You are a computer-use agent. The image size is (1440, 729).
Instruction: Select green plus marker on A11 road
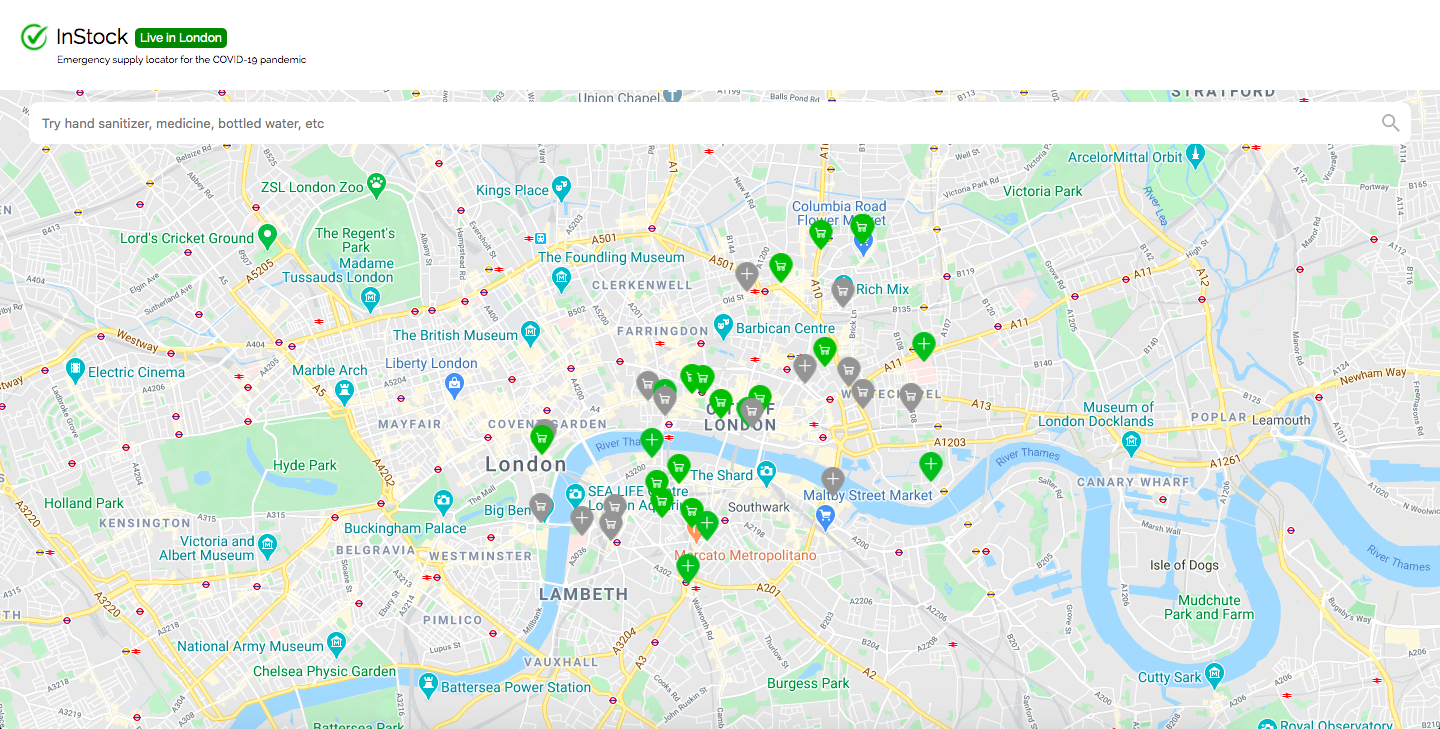pyautogui.click(x=924, y=347)
